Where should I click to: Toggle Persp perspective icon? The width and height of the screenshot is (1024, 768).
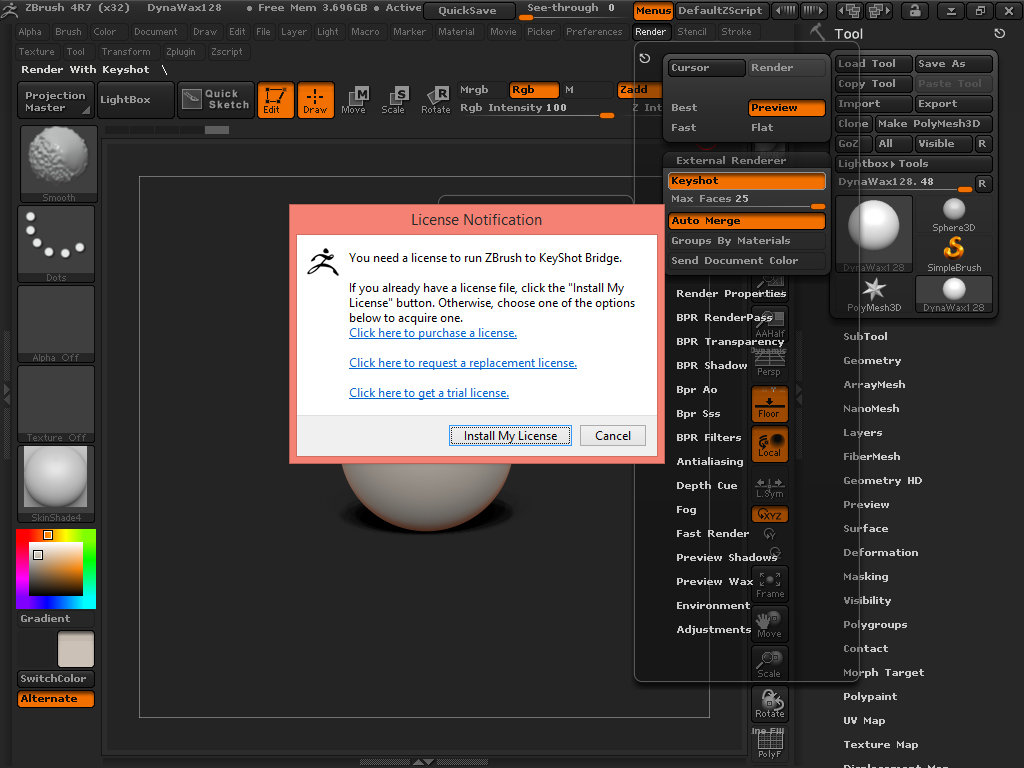769,362
